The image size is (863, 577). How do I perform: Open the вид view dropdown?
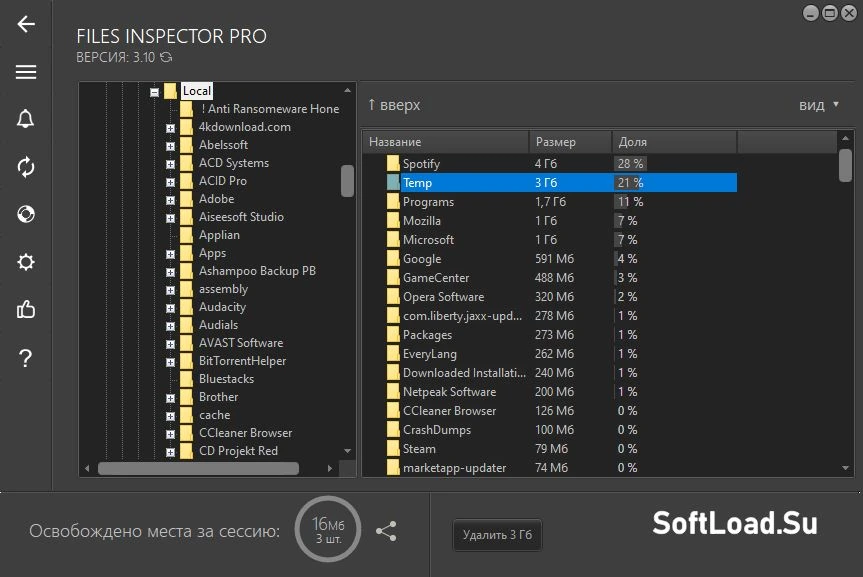pos(818,105)
